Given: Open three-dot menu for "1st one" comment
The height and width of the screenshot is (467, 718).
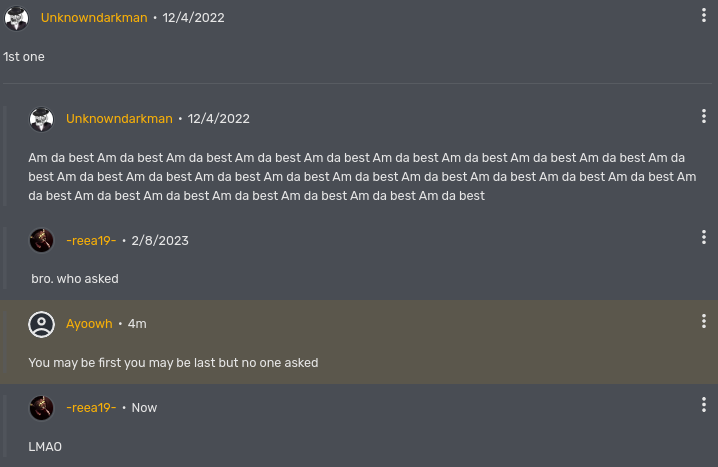Looking at the screenshot, I should tap(704, 16).
